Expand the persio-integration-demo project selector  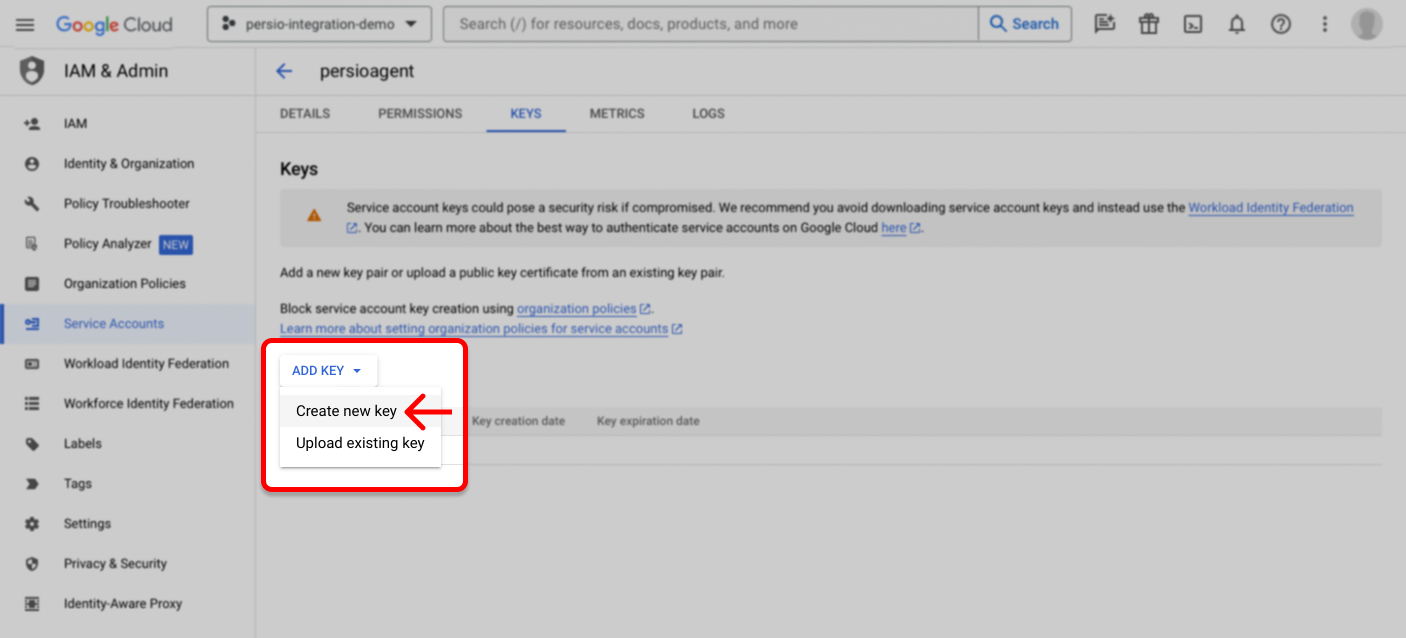click(x=319, y=24)
